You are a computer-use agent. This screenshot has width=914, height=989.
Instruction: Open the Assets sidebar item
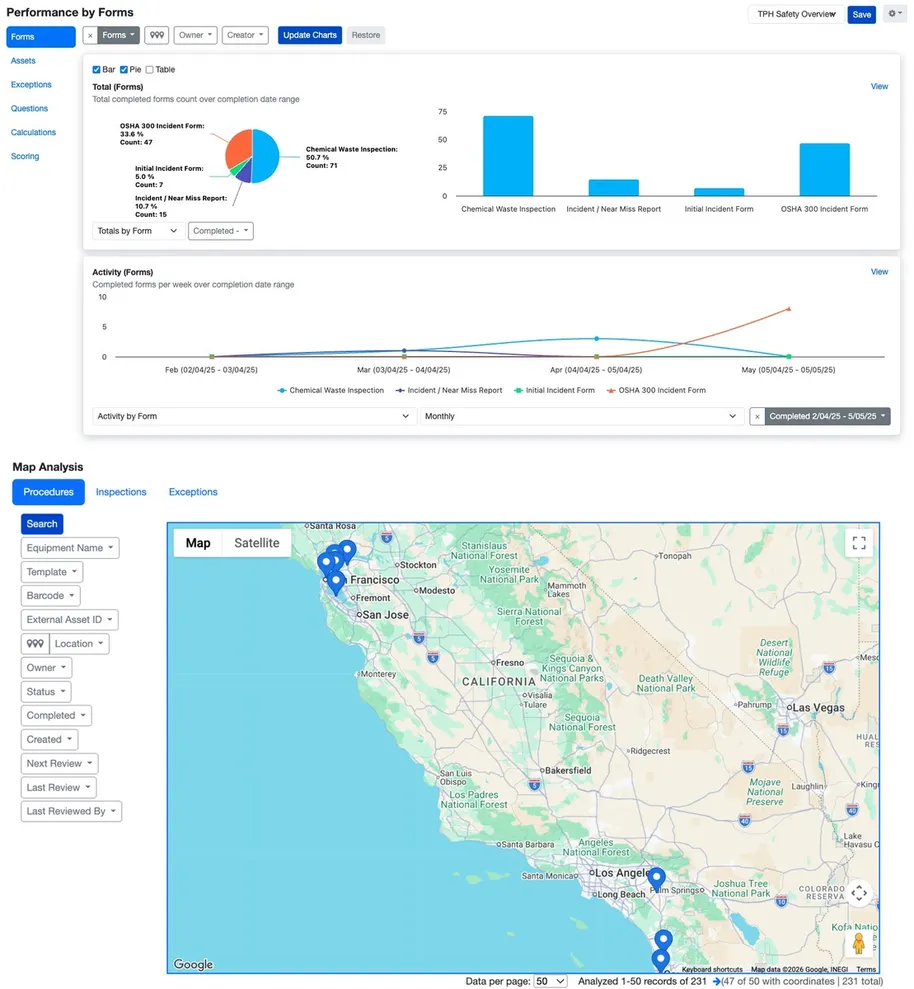tap(23, 61)
